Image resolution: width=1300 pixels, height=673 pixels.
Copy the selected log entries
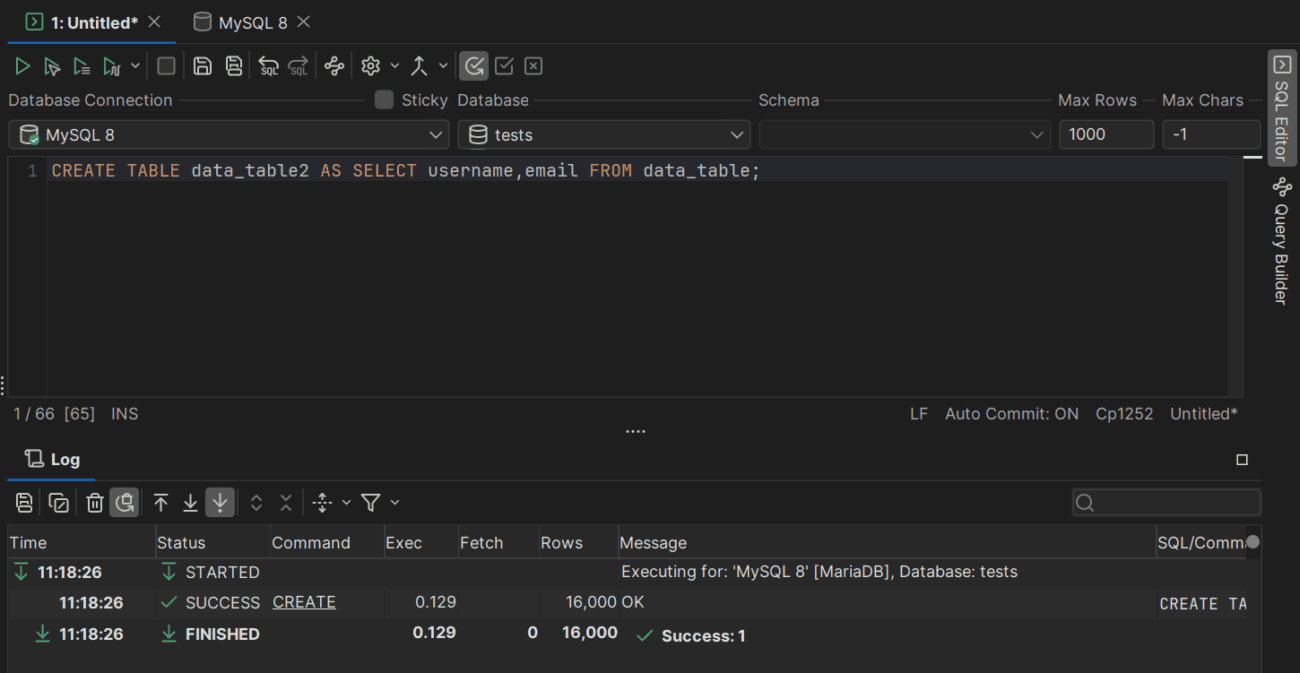(x=58, y=502)
